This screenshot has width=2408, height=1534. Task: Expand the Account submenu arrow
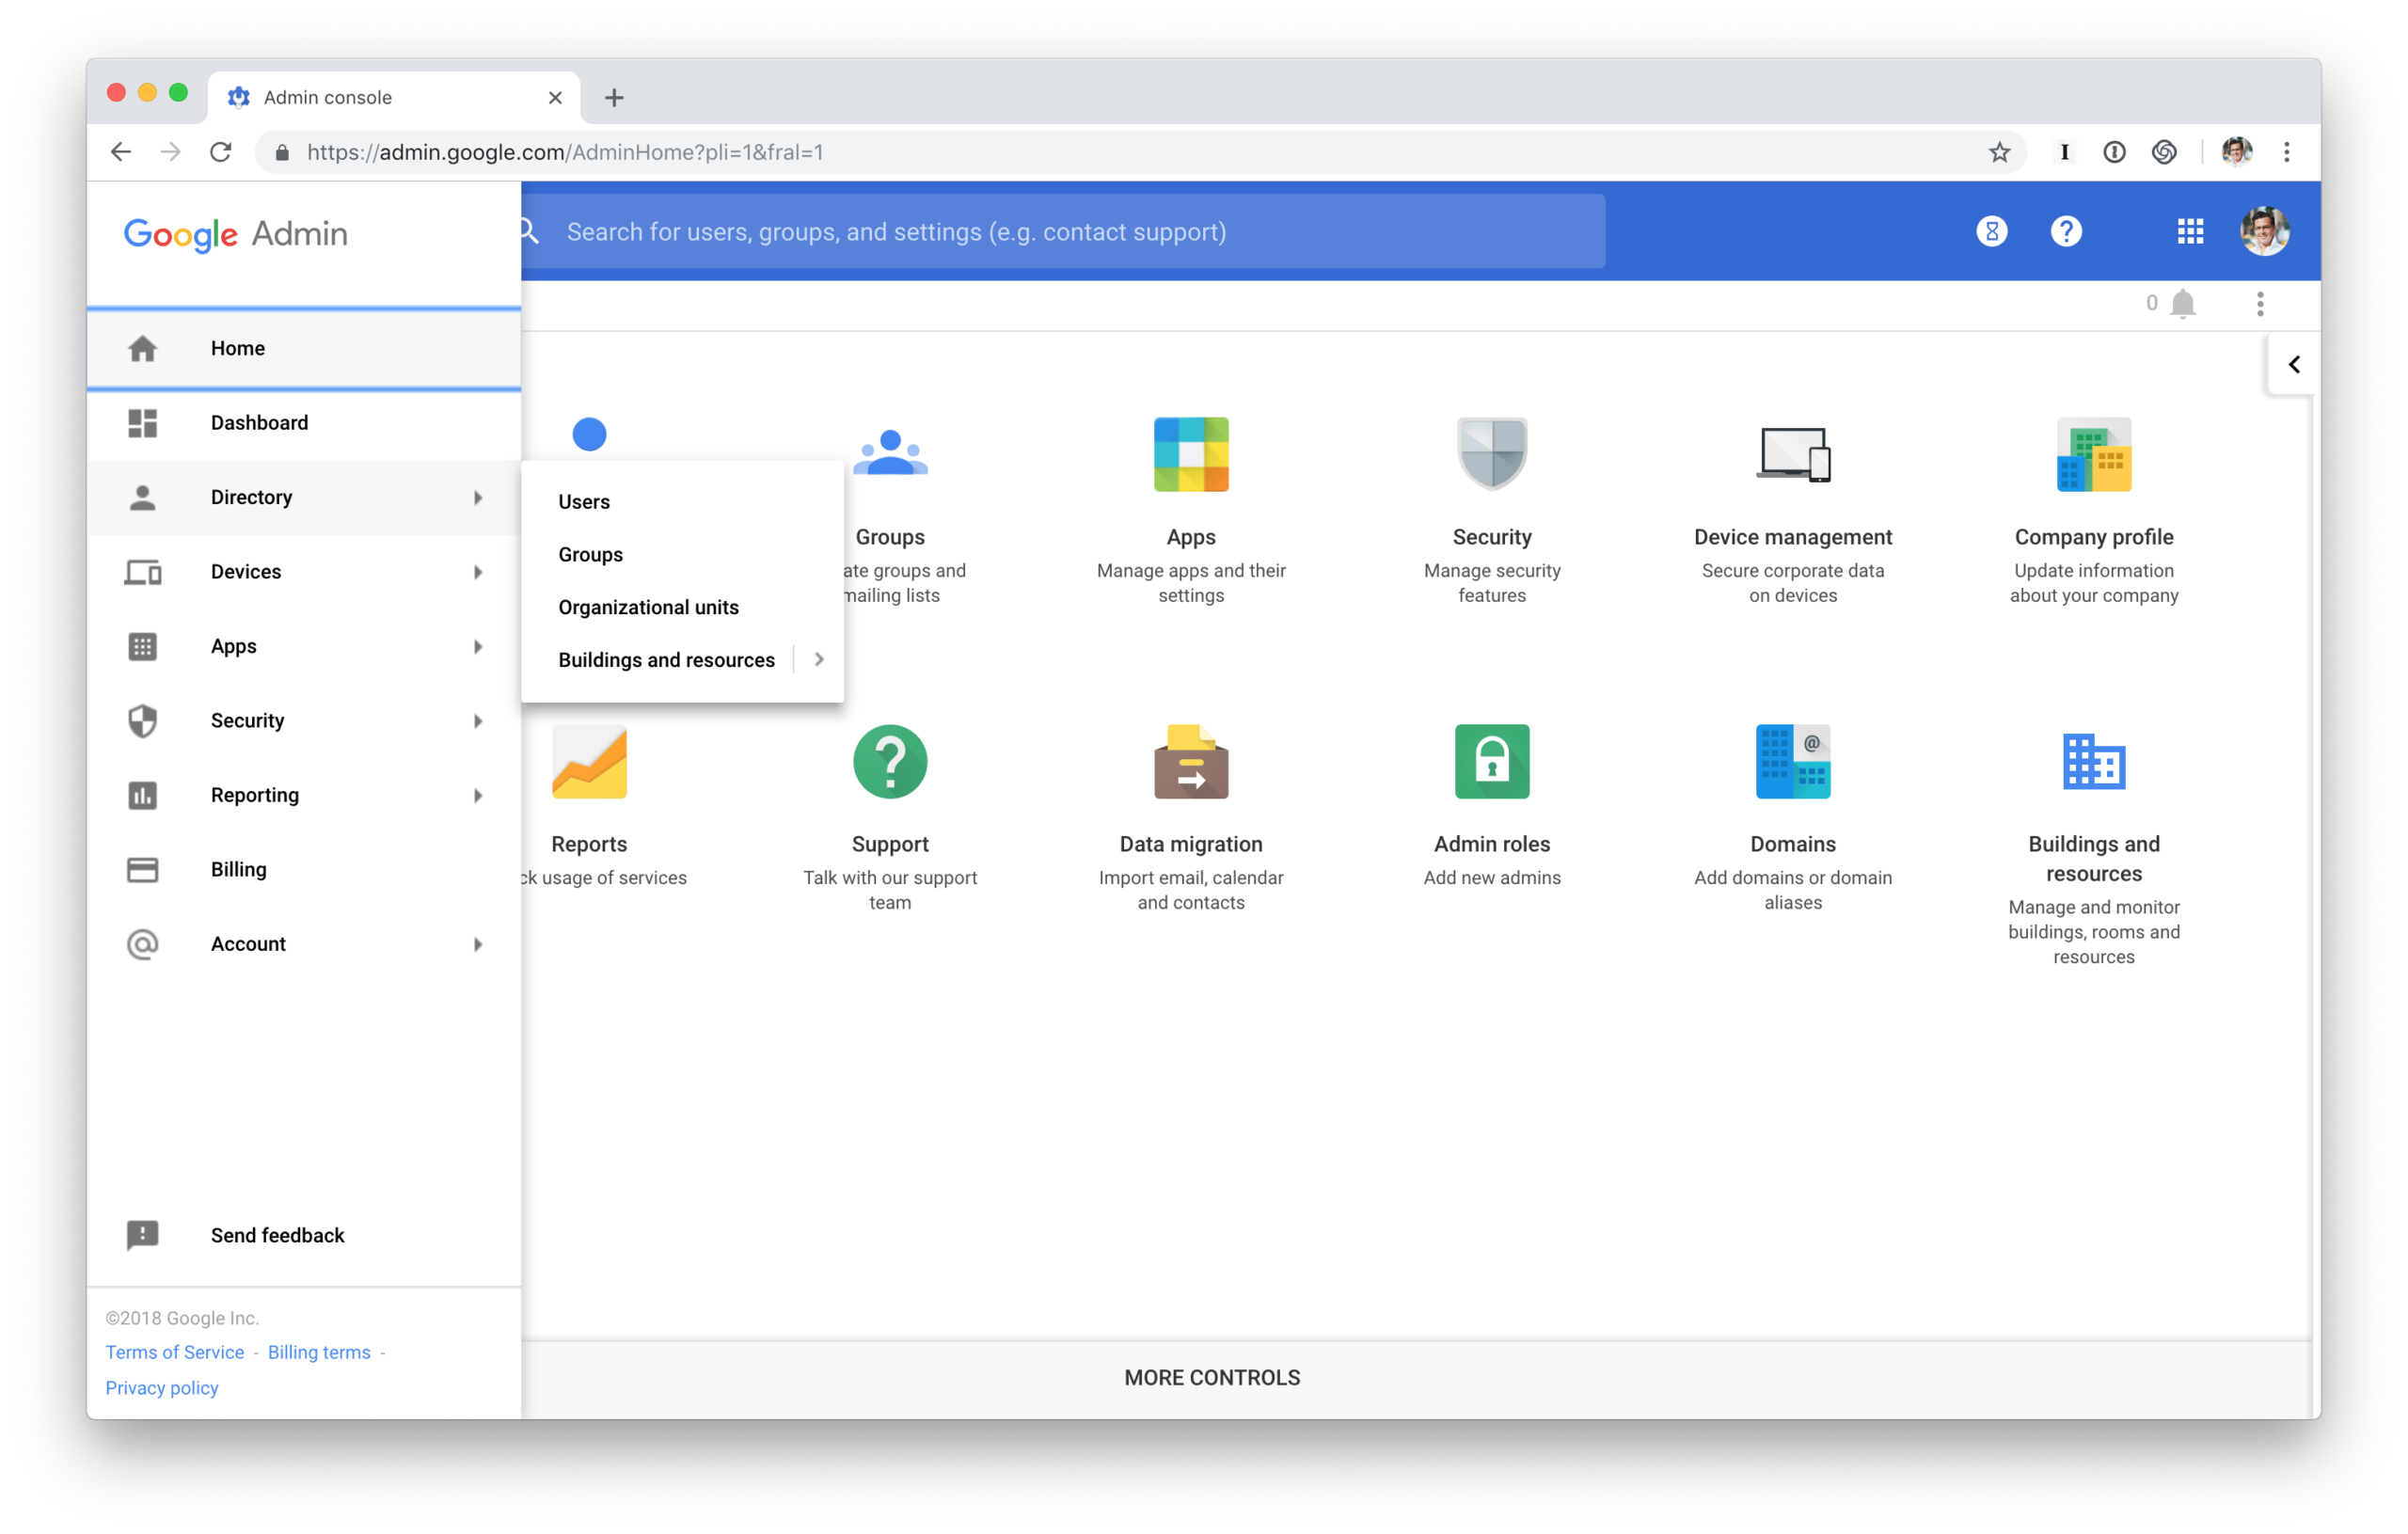click(478, 945)
